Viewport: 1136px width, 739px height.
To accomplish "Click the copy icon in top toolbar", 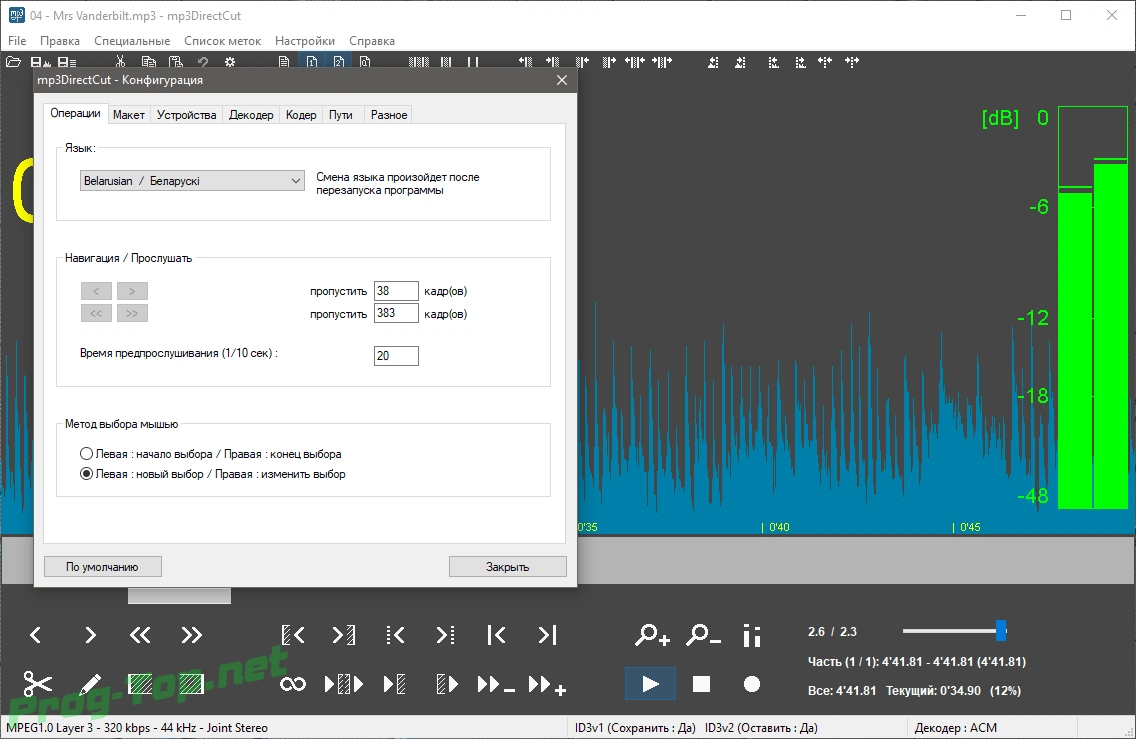I will coord(149,62).
